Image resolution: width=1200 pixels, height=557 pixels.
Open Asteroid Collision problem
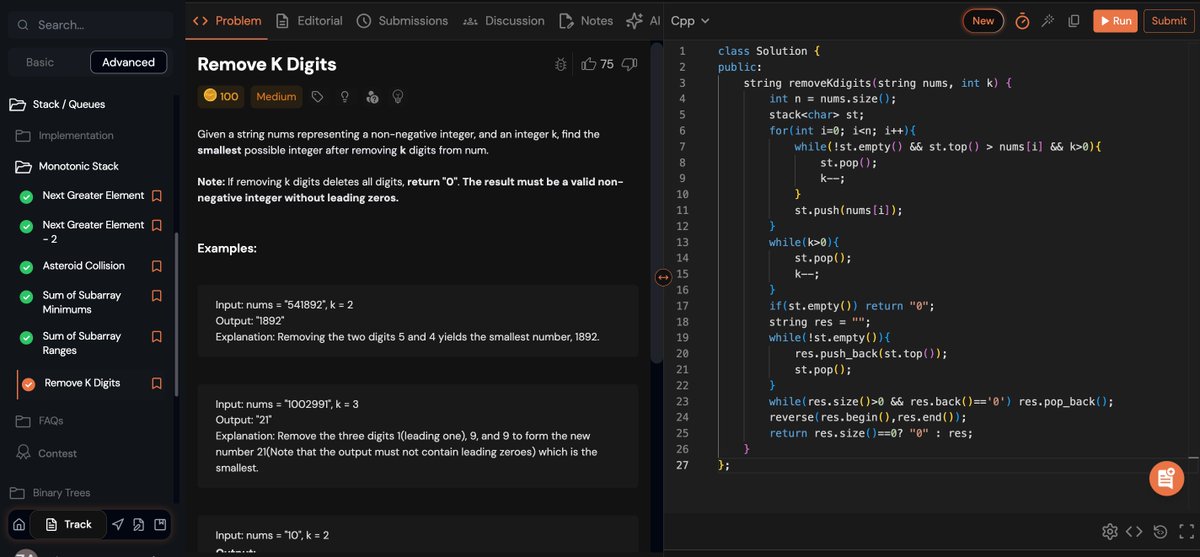tap(84, 266)
